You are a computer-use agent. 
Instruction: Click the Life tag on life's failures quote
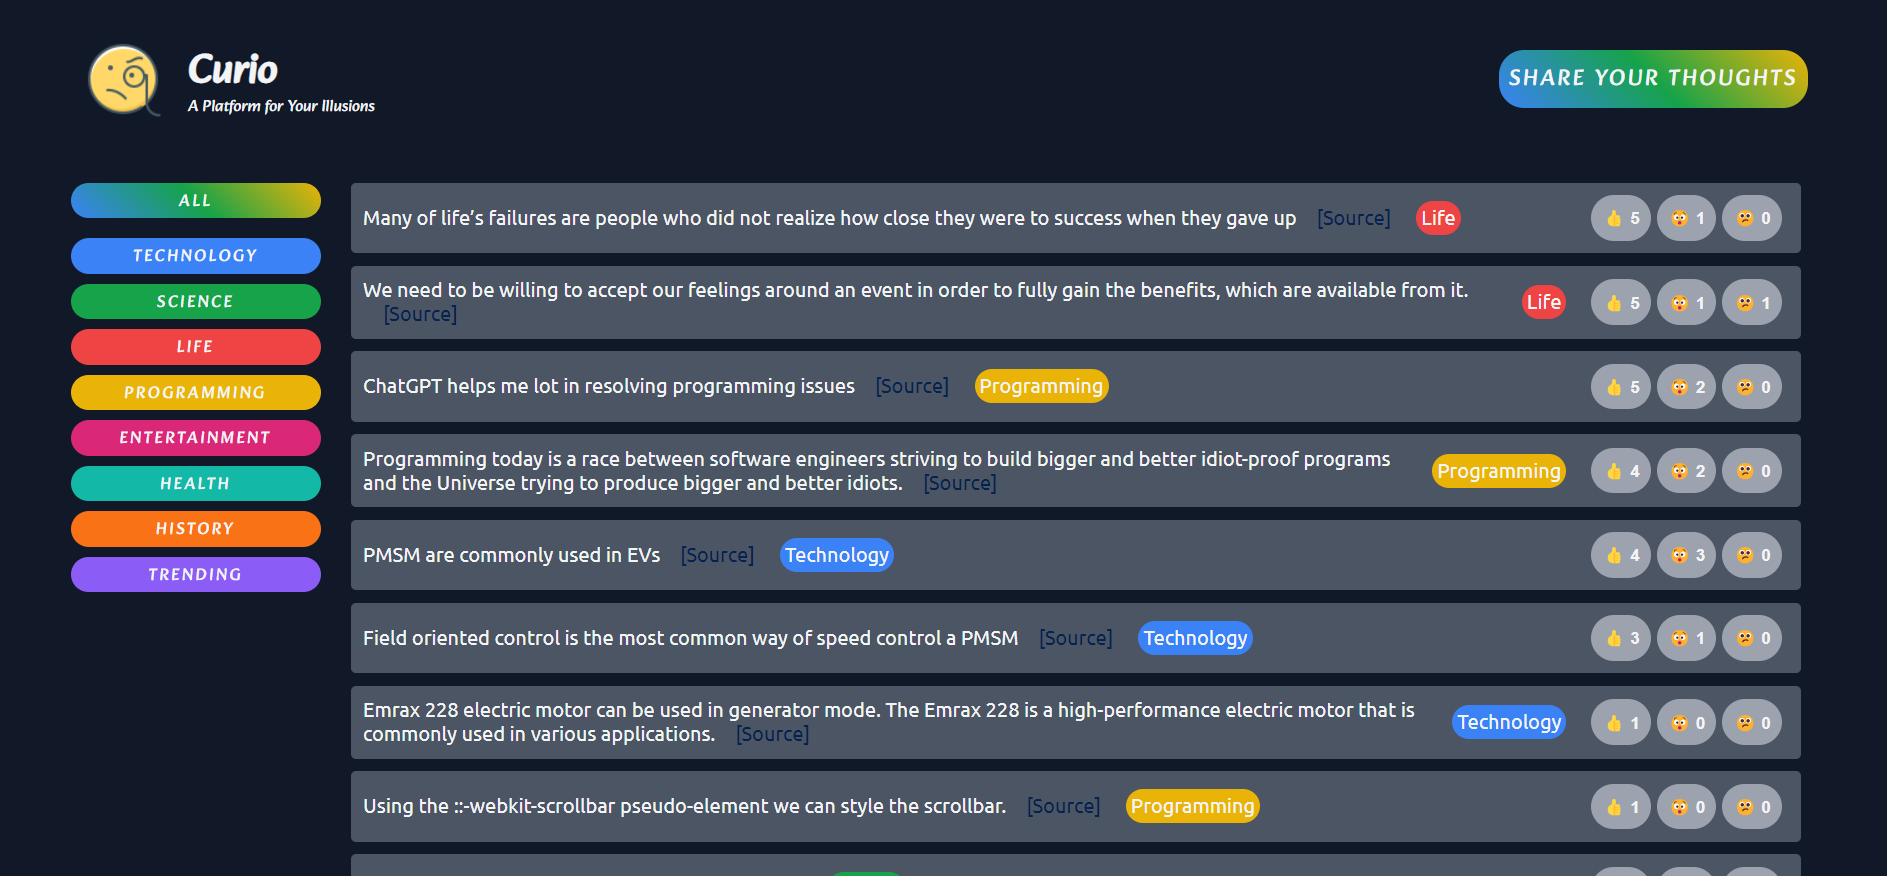1438,218
